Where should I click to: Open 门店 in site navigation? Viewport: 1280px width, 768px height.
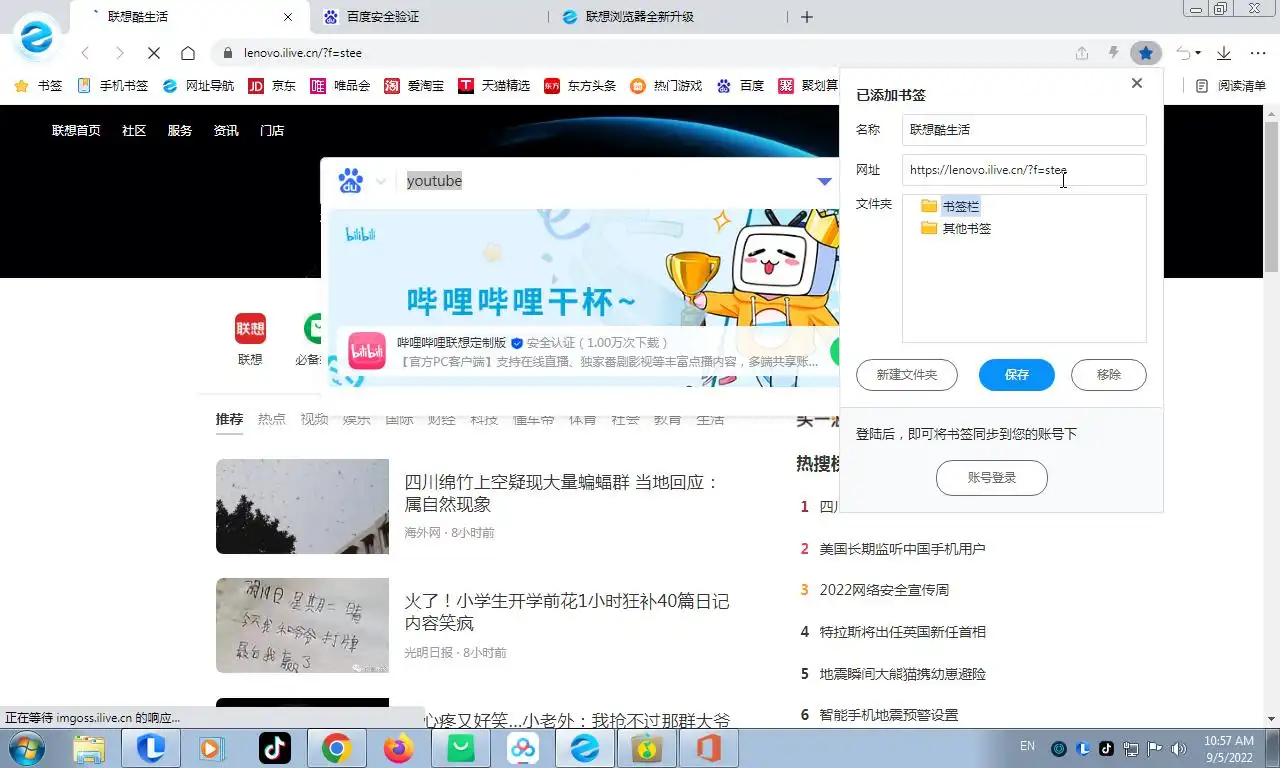point(272,130)
